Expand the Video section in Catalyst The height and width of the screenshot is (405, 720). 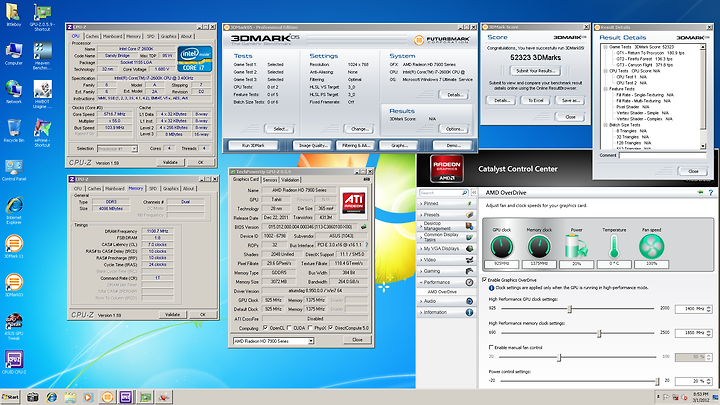[x=447, y=260]
